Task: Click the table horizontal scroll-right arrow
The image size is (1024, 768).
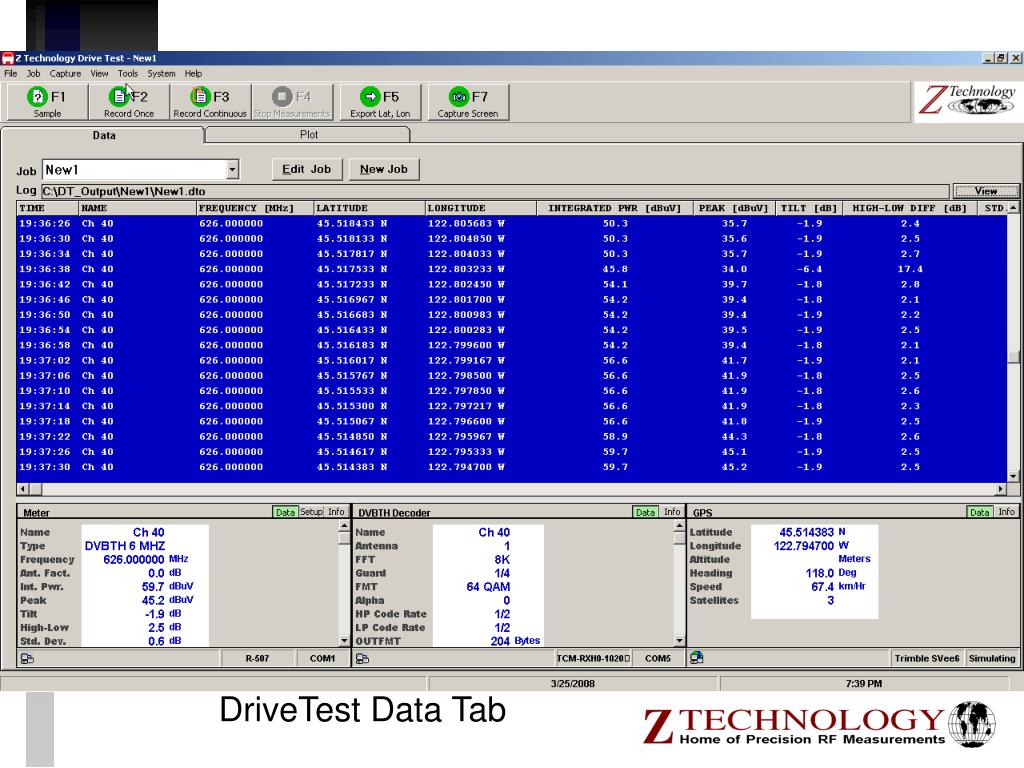Action: (x=1000, y=488)
